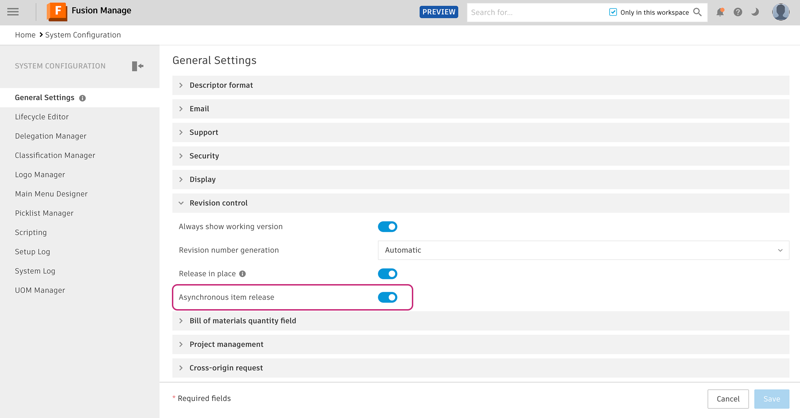
Task: Click Asynchronous item release label
Action: point(227,297)
